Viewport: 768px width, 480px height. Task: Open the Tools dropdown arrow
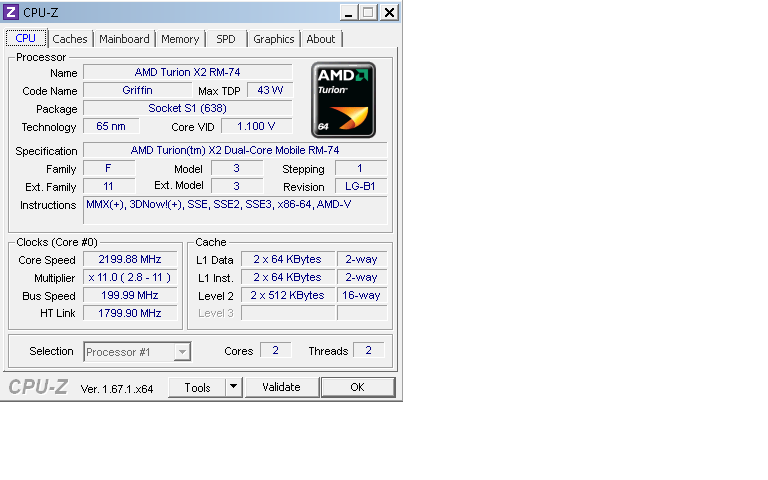[233, 387]
